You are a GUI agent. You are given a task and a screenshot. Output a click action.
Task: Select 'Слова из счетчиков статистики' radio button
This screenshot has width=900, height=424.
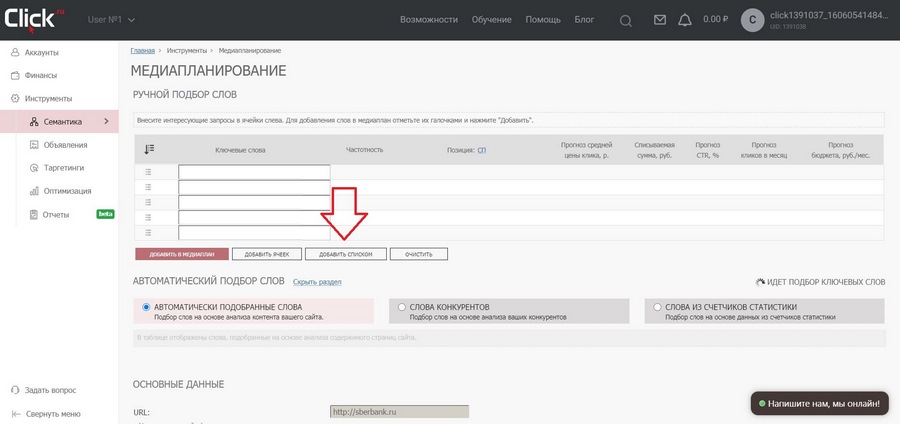[656, 307]
